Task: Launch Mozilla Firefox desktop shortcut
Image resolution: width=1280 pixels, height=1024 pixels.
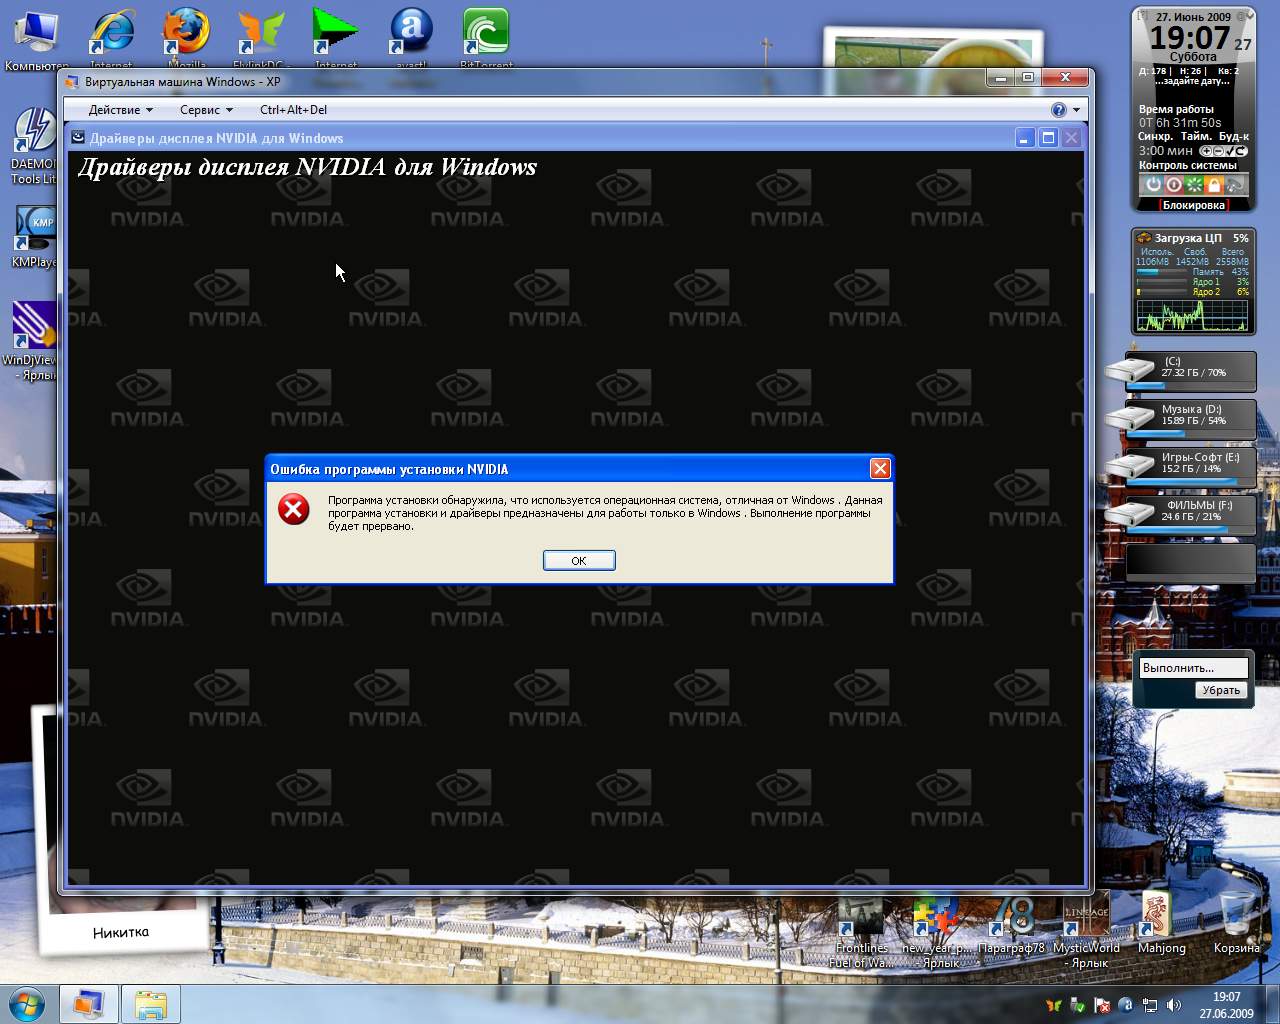Action: [187, 38]
